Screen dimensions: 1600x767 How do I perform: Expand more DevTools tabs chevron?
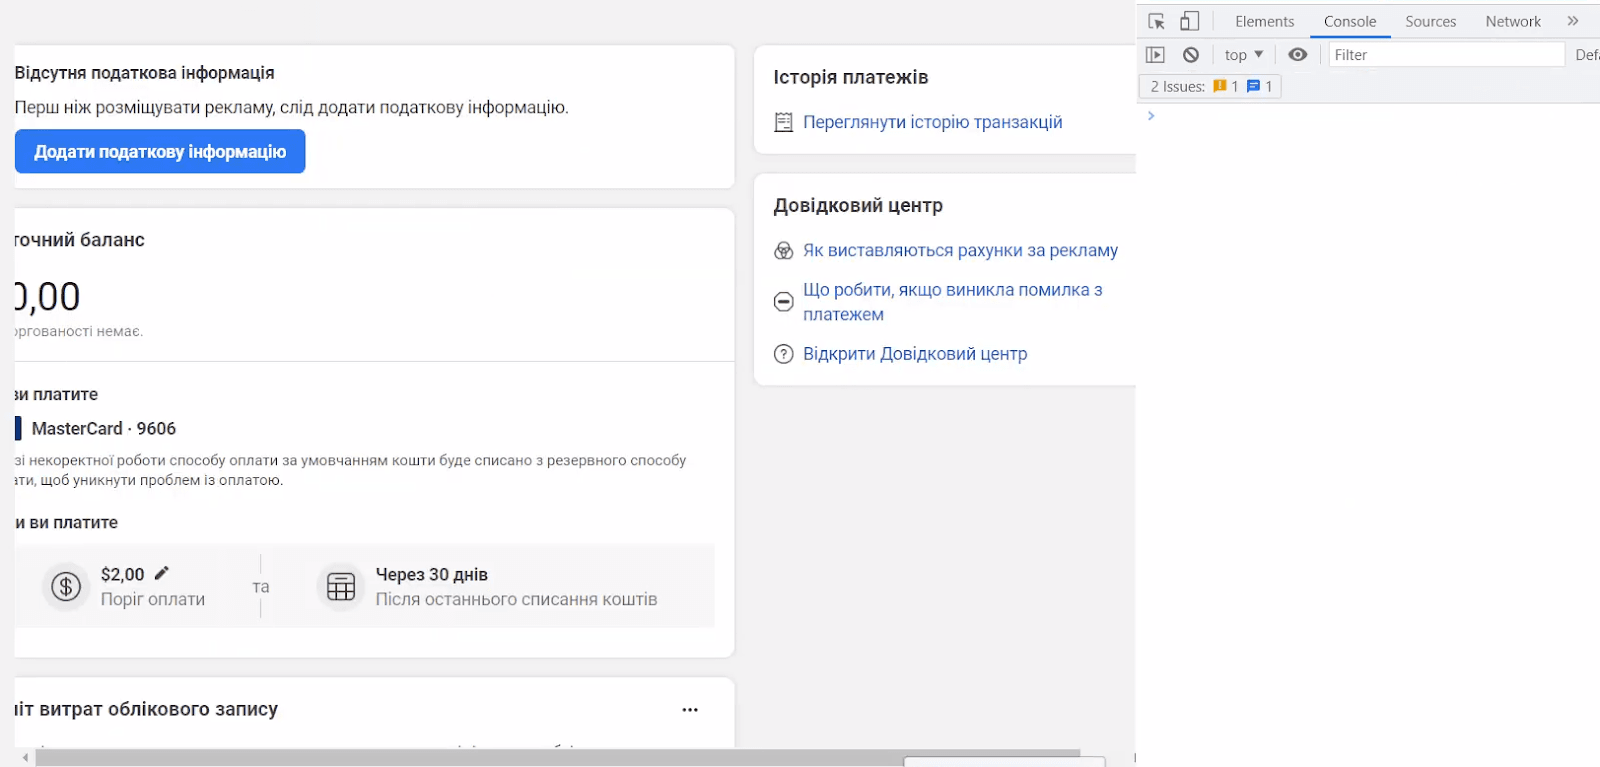[1573, 21]
